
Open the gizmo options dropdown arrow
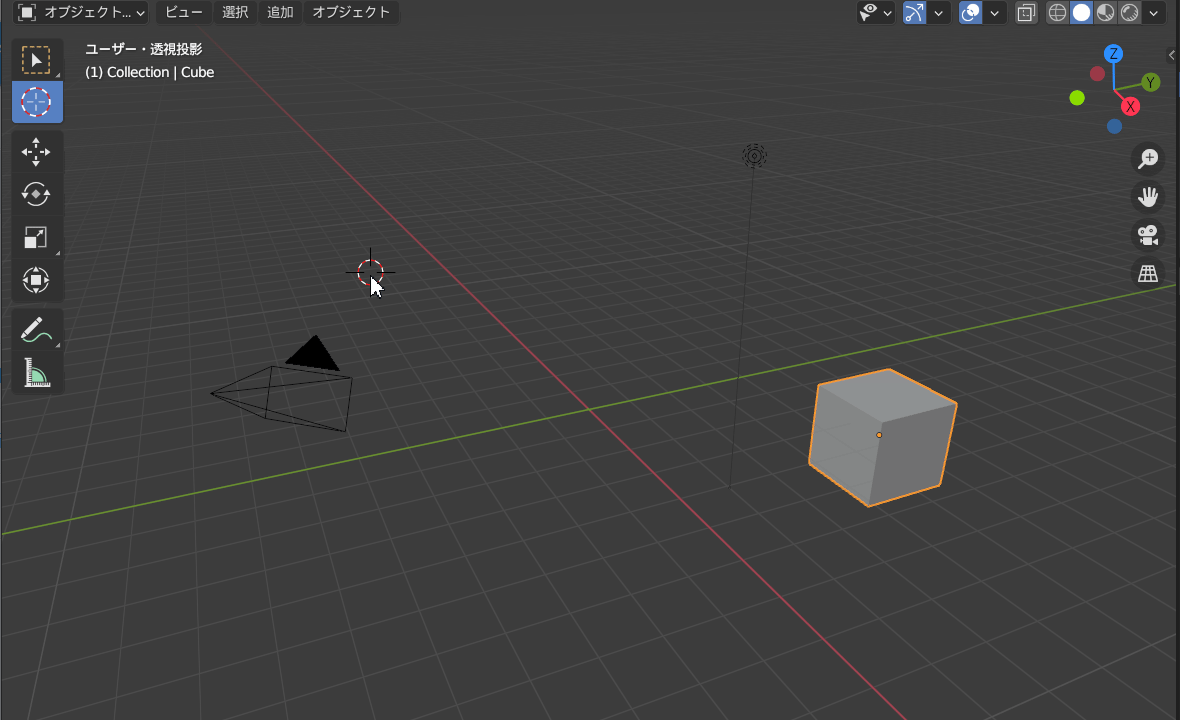[x=938, y=13]
